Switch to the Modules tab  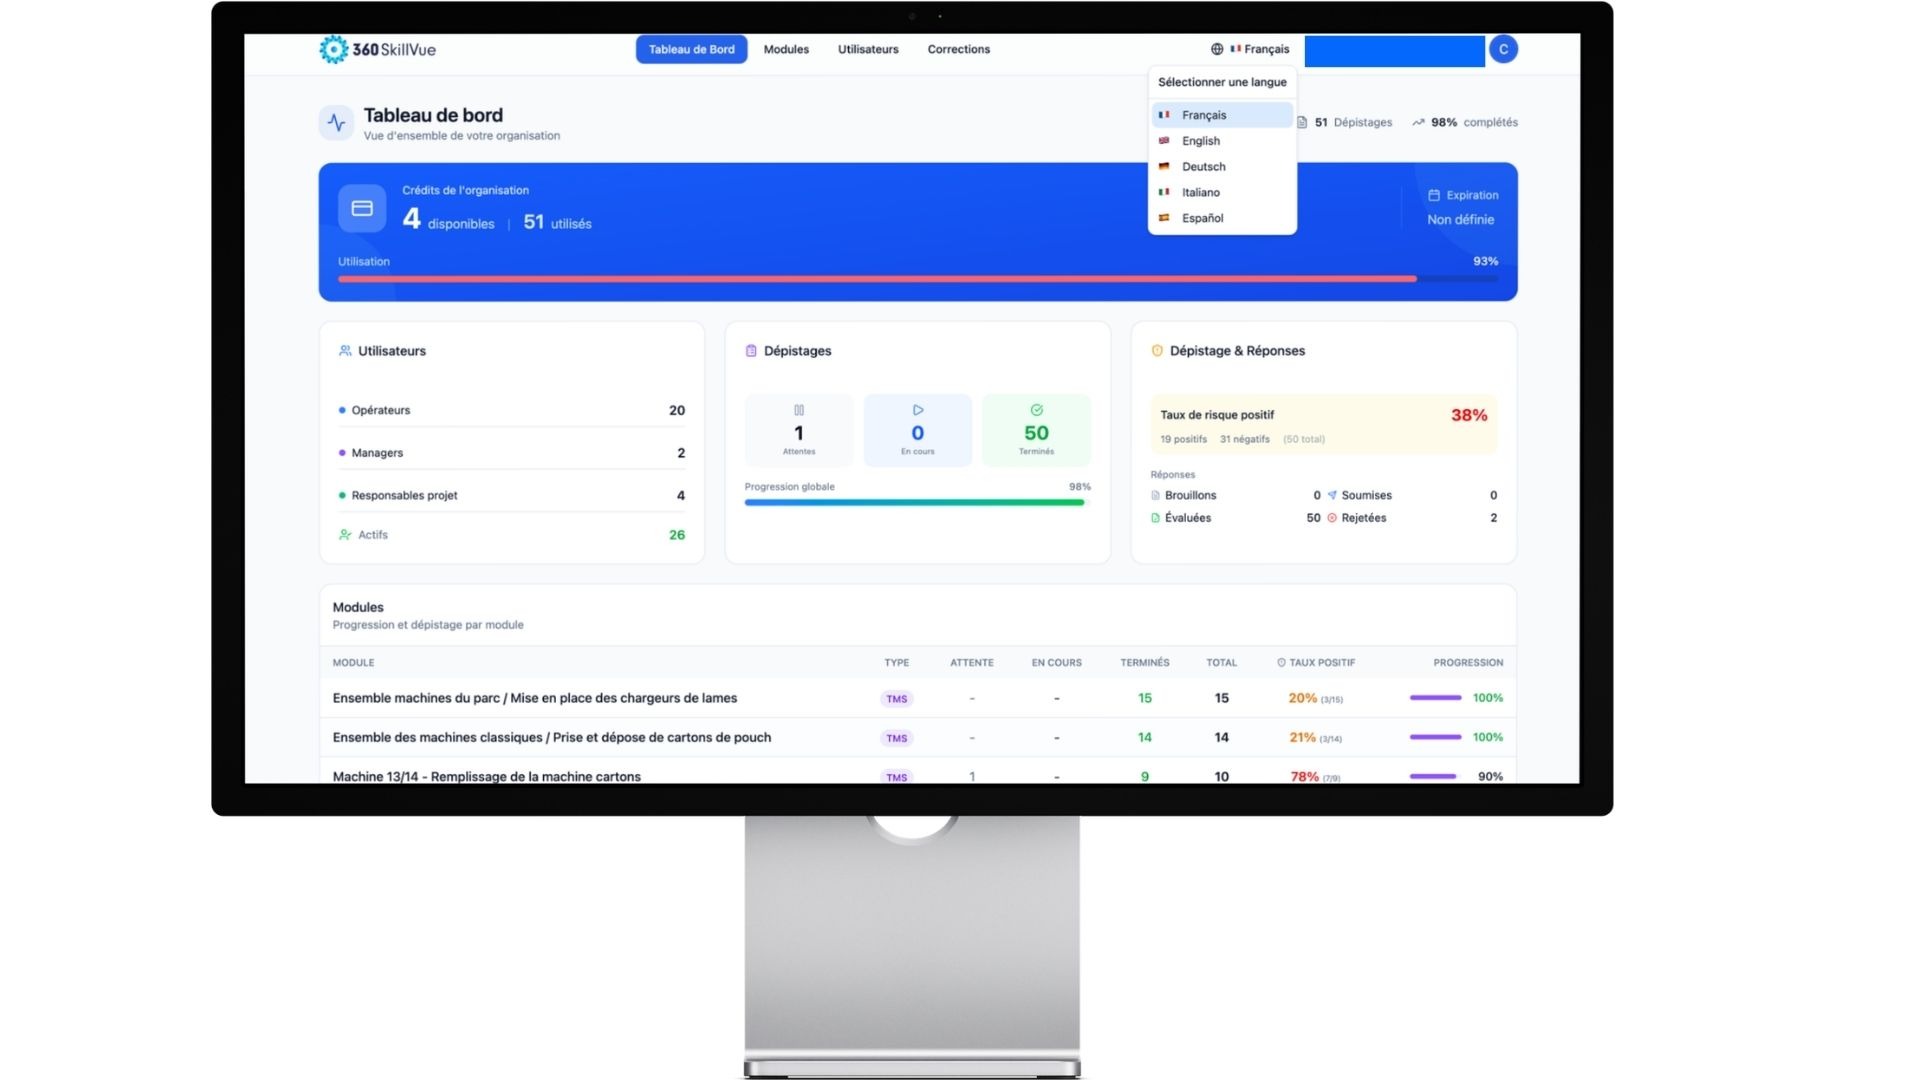(786, 48)
